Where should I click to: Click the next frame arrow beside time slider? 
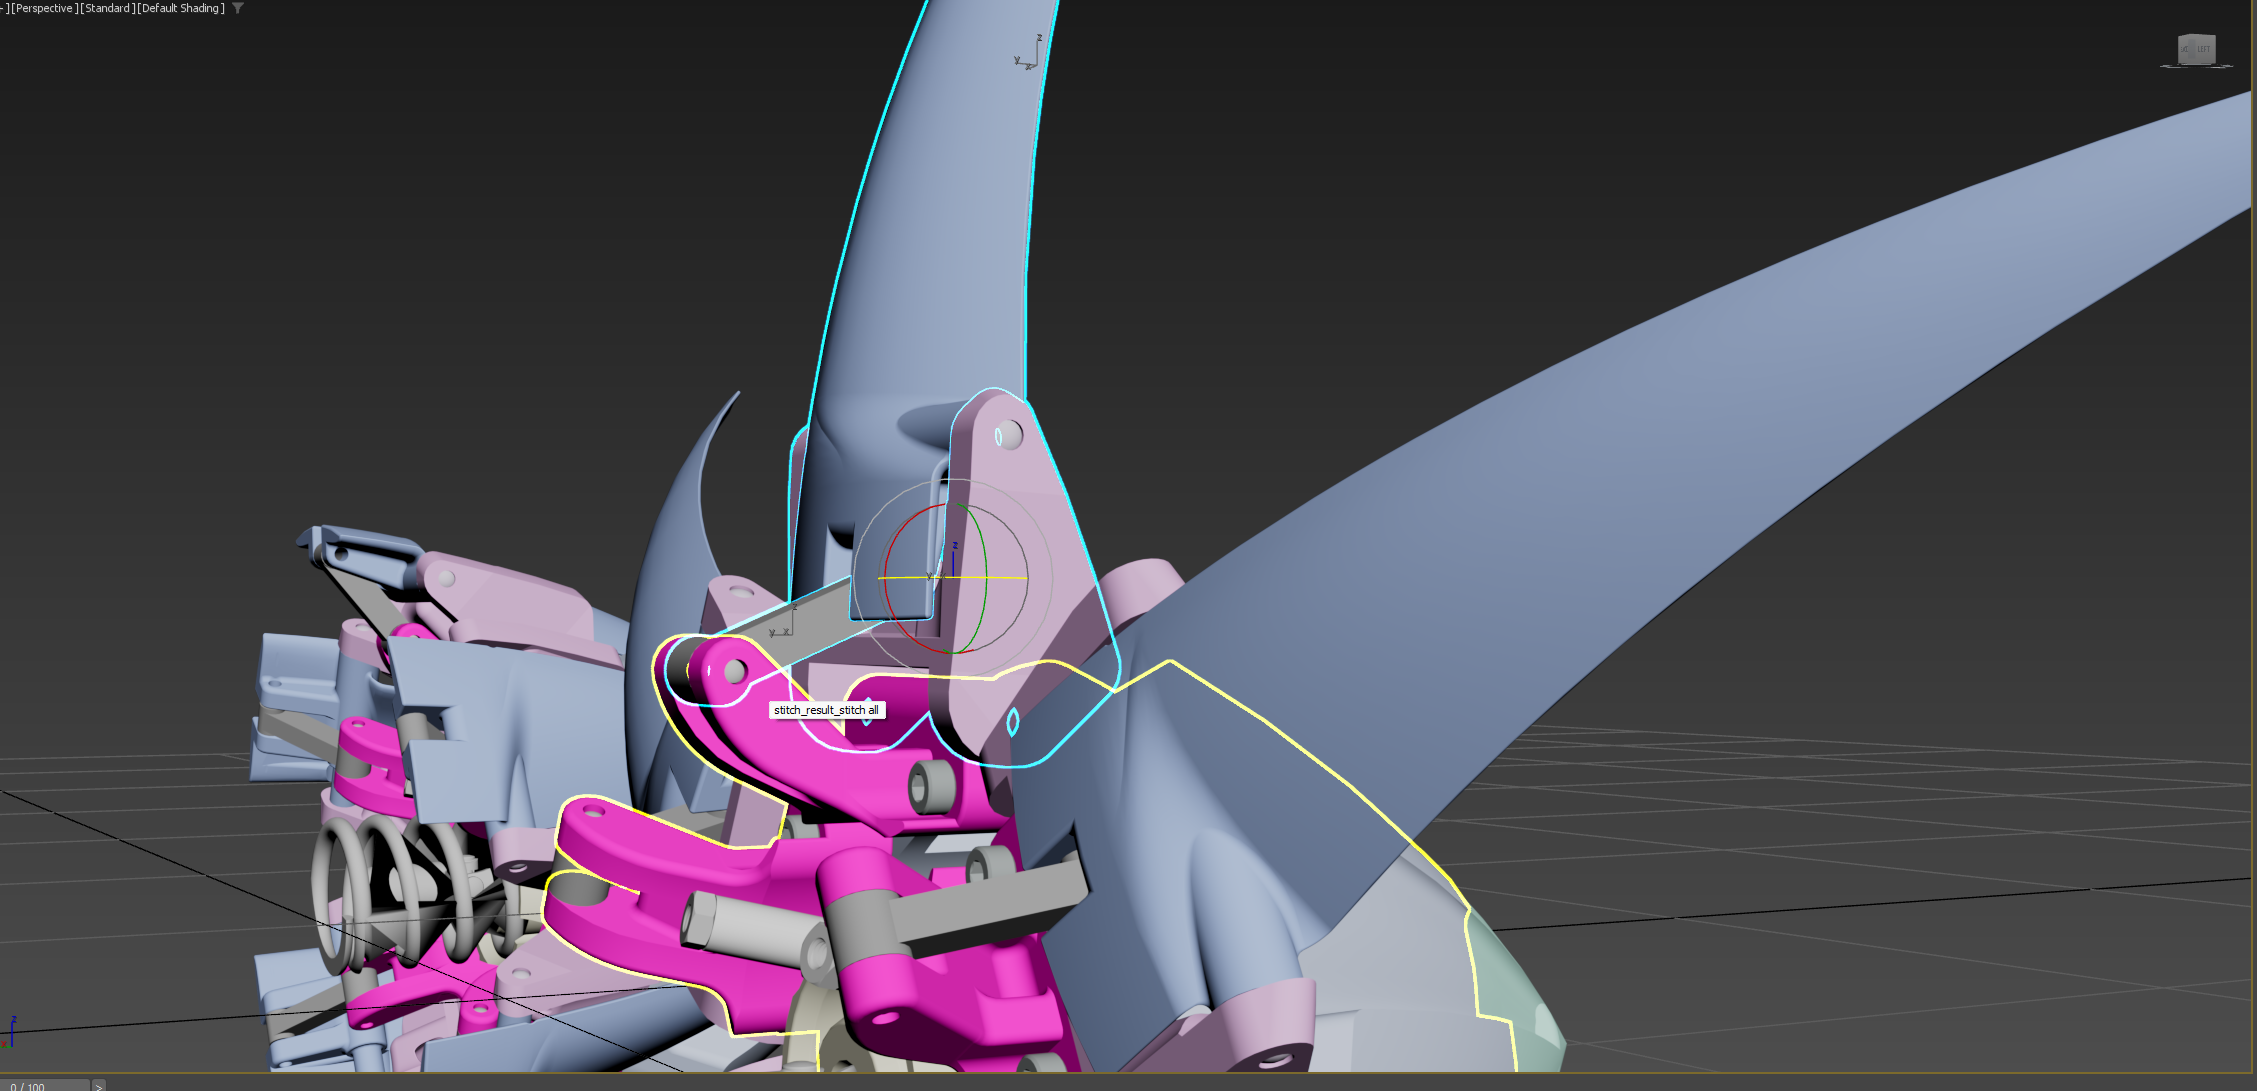pyautogui.click(x=98, y=1085)
